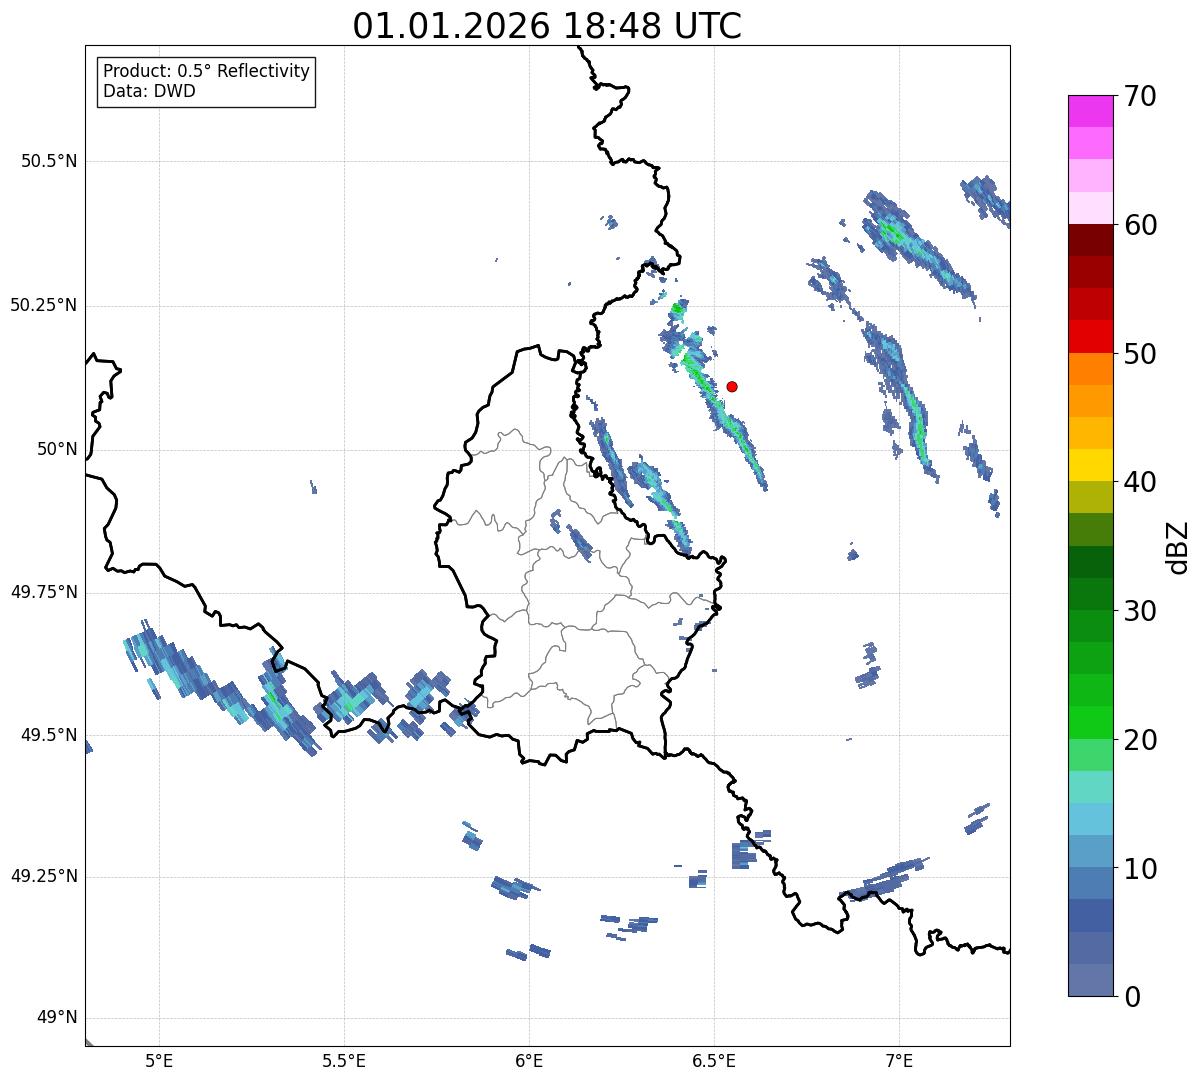Pick the magenta swatch at colorbar top
Image resolution: width=1202 pixels, height=1081 pixels.
(x=1090, y=111)
